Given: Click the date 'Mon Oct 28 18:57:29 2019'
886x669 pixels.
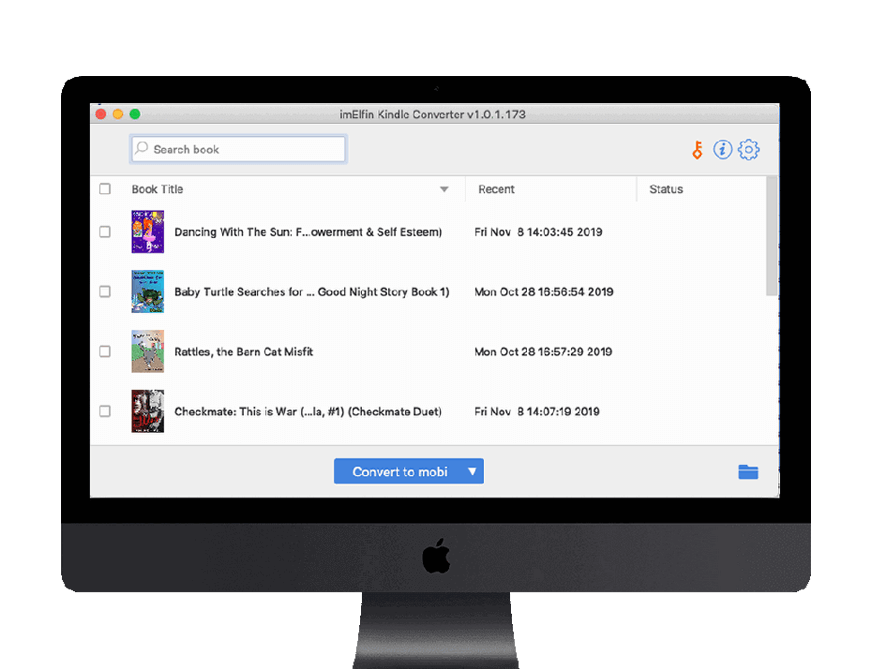Looking at the screenshot, I should point(543,352).
